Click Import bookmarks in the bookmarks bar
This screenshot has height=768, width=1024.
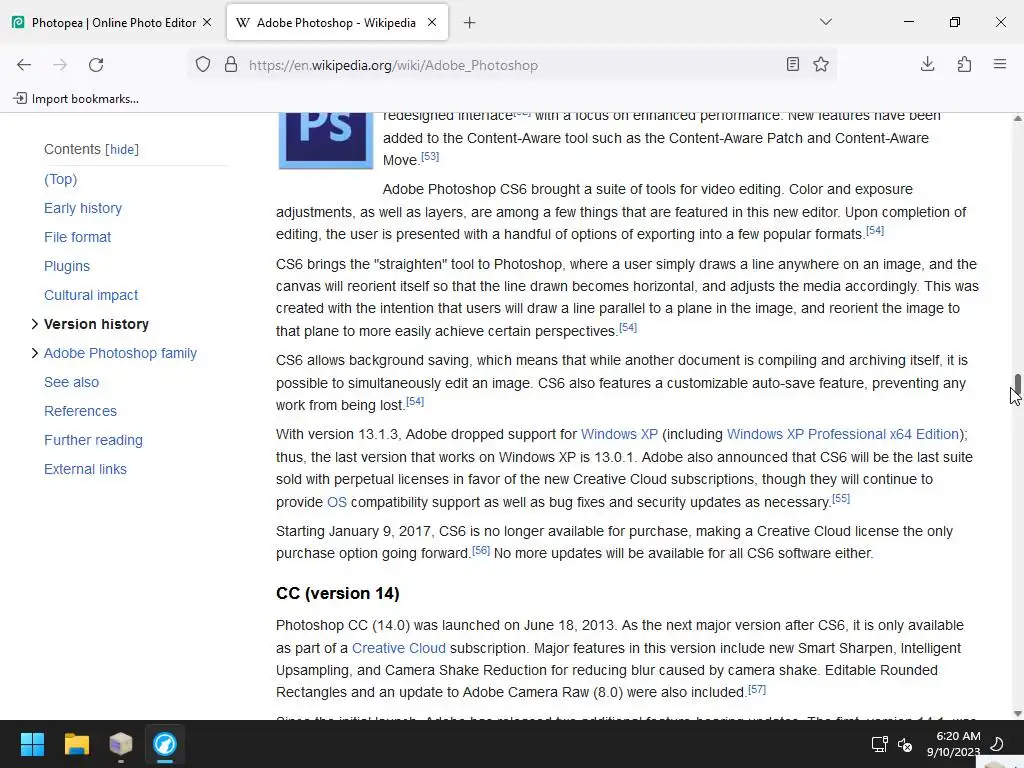(x=76, y=99)
